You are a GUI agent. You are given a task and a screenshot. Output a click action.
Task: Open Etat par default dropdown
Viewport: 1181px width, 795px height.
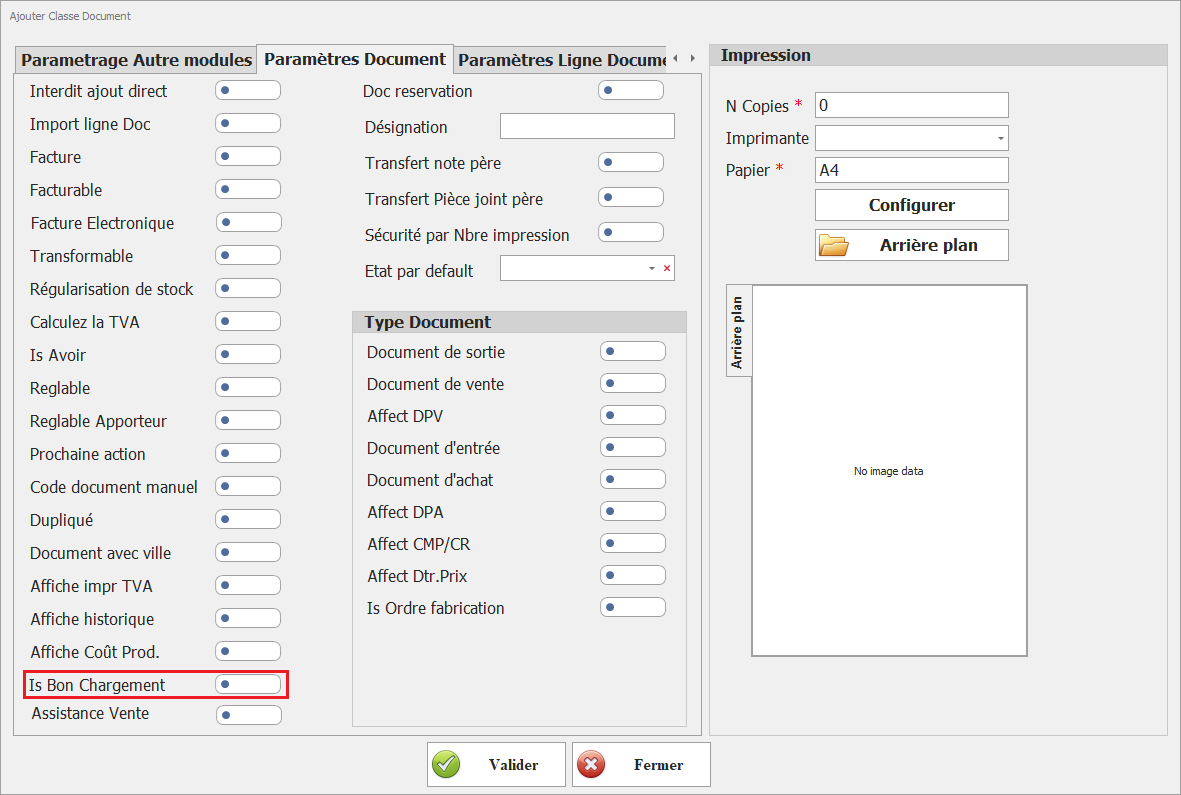[652, 269]
